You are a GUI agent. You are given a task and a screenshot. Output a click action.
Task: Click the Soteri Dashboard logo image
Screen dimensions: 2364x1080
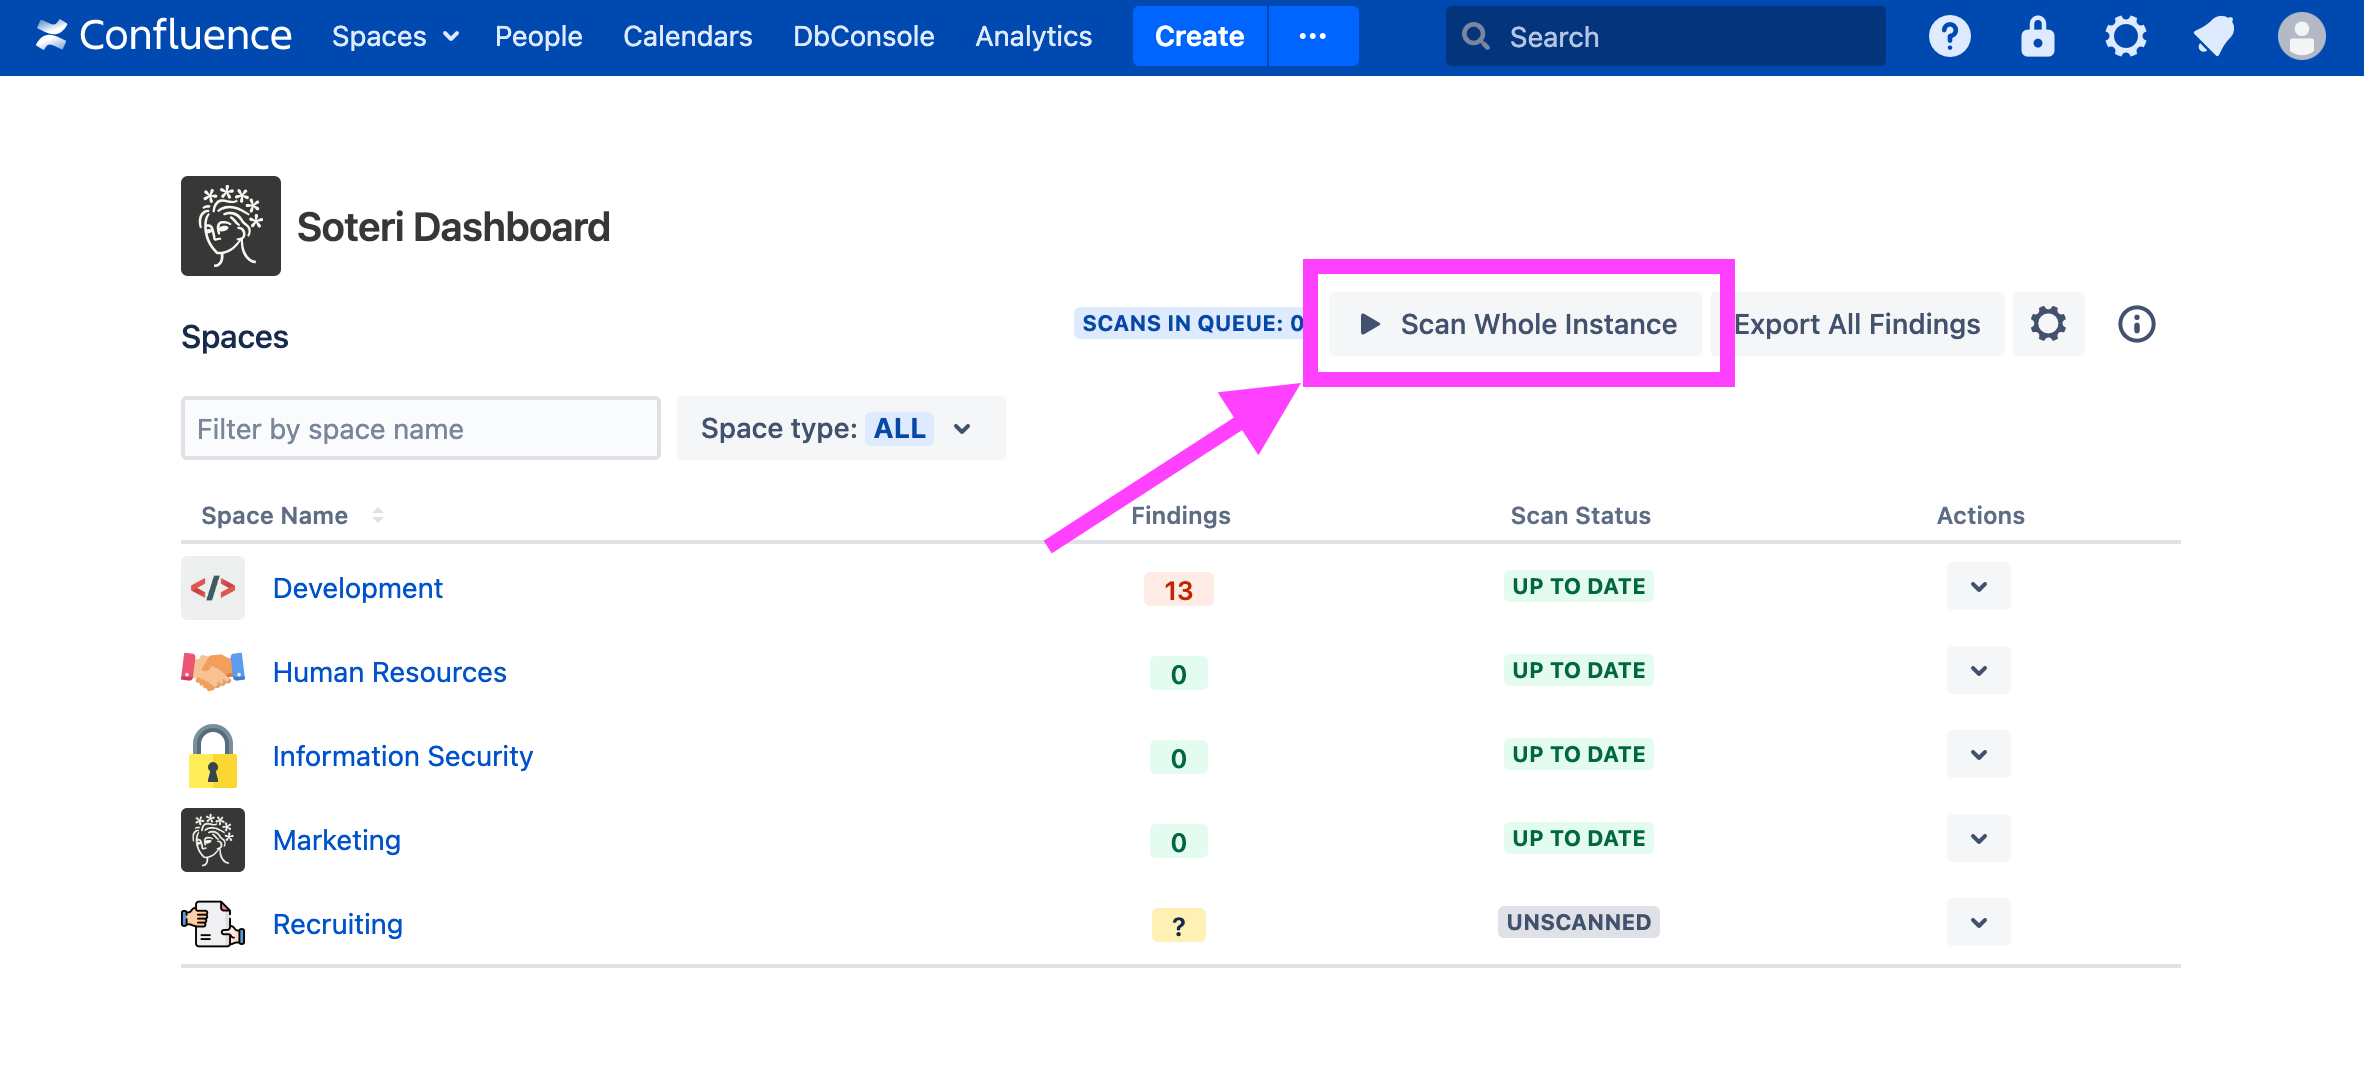pyautogui.click(x=231, y=226)
